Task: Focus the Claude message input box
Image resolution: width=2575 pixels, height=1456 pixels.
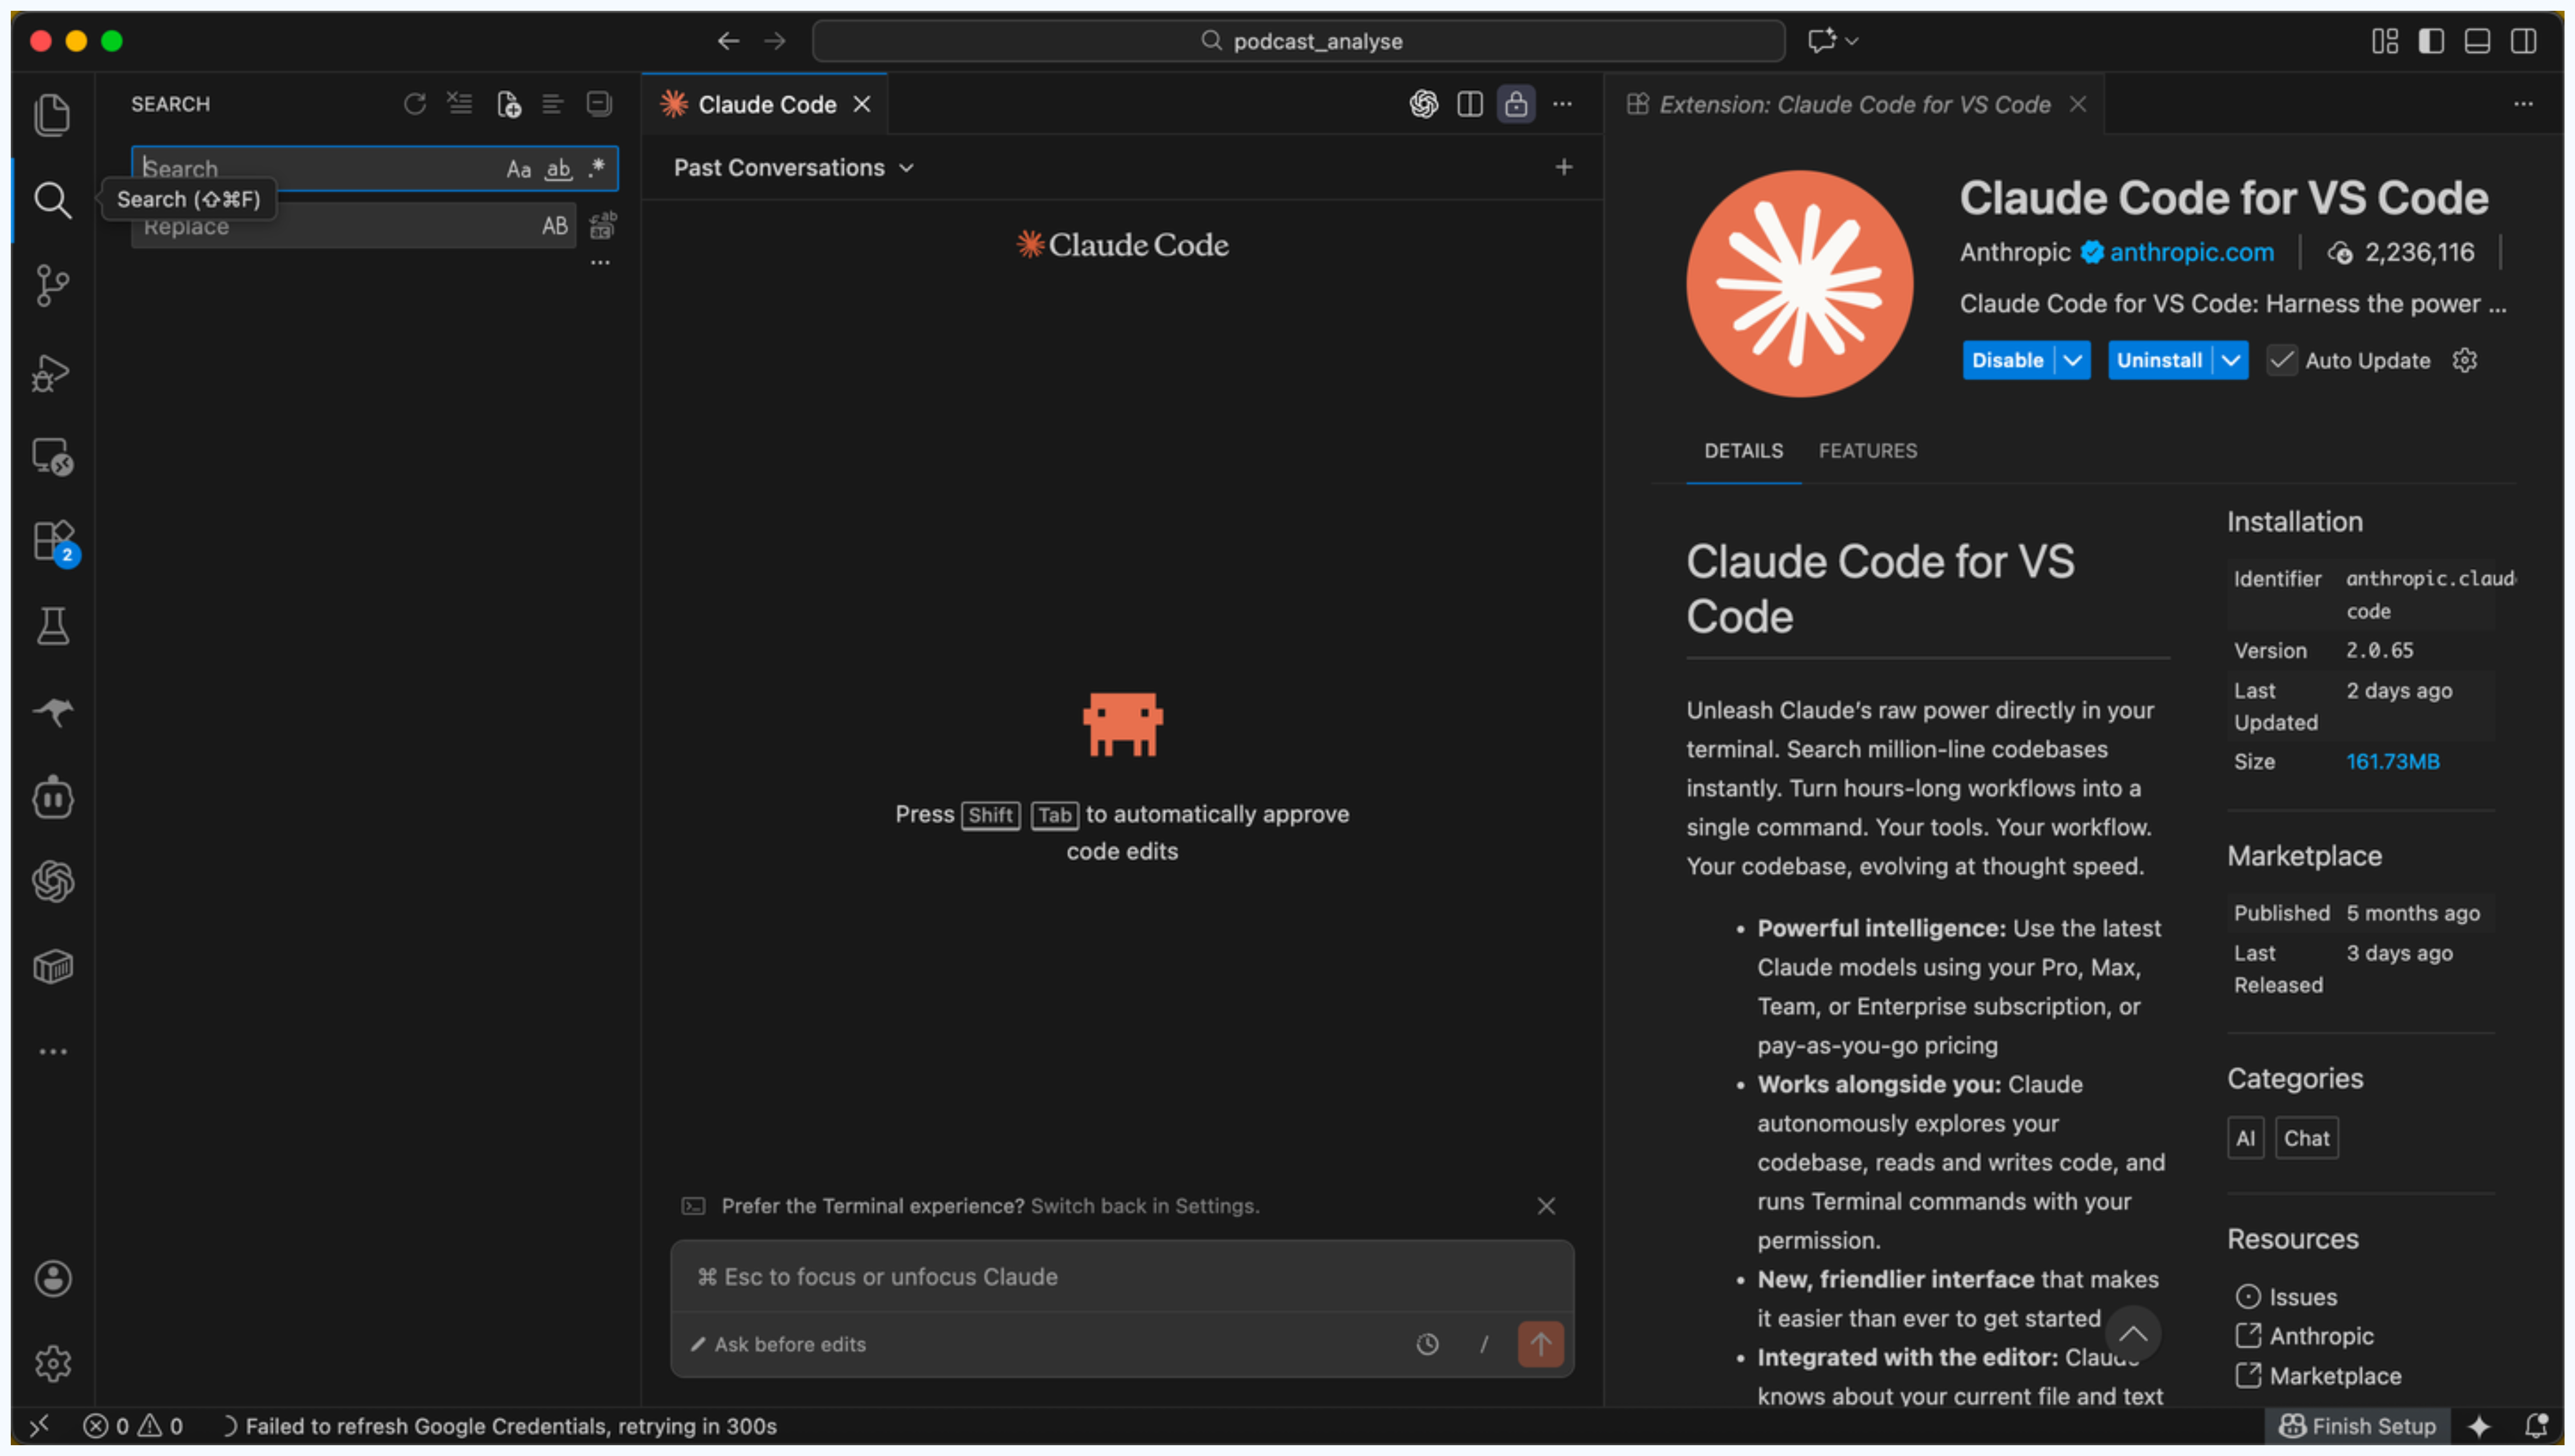Action: pyautogui.click(x=1122, y=1277)
